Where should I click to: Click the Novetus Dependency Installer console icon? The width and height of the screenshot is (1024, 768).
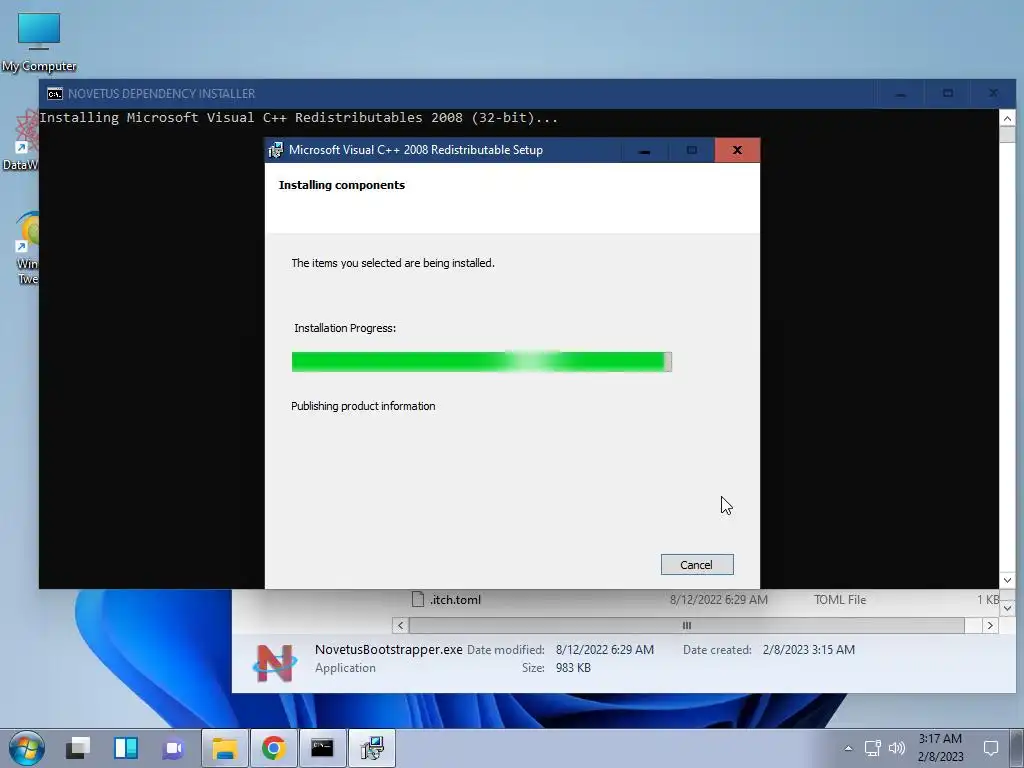[x=55, y=93]
